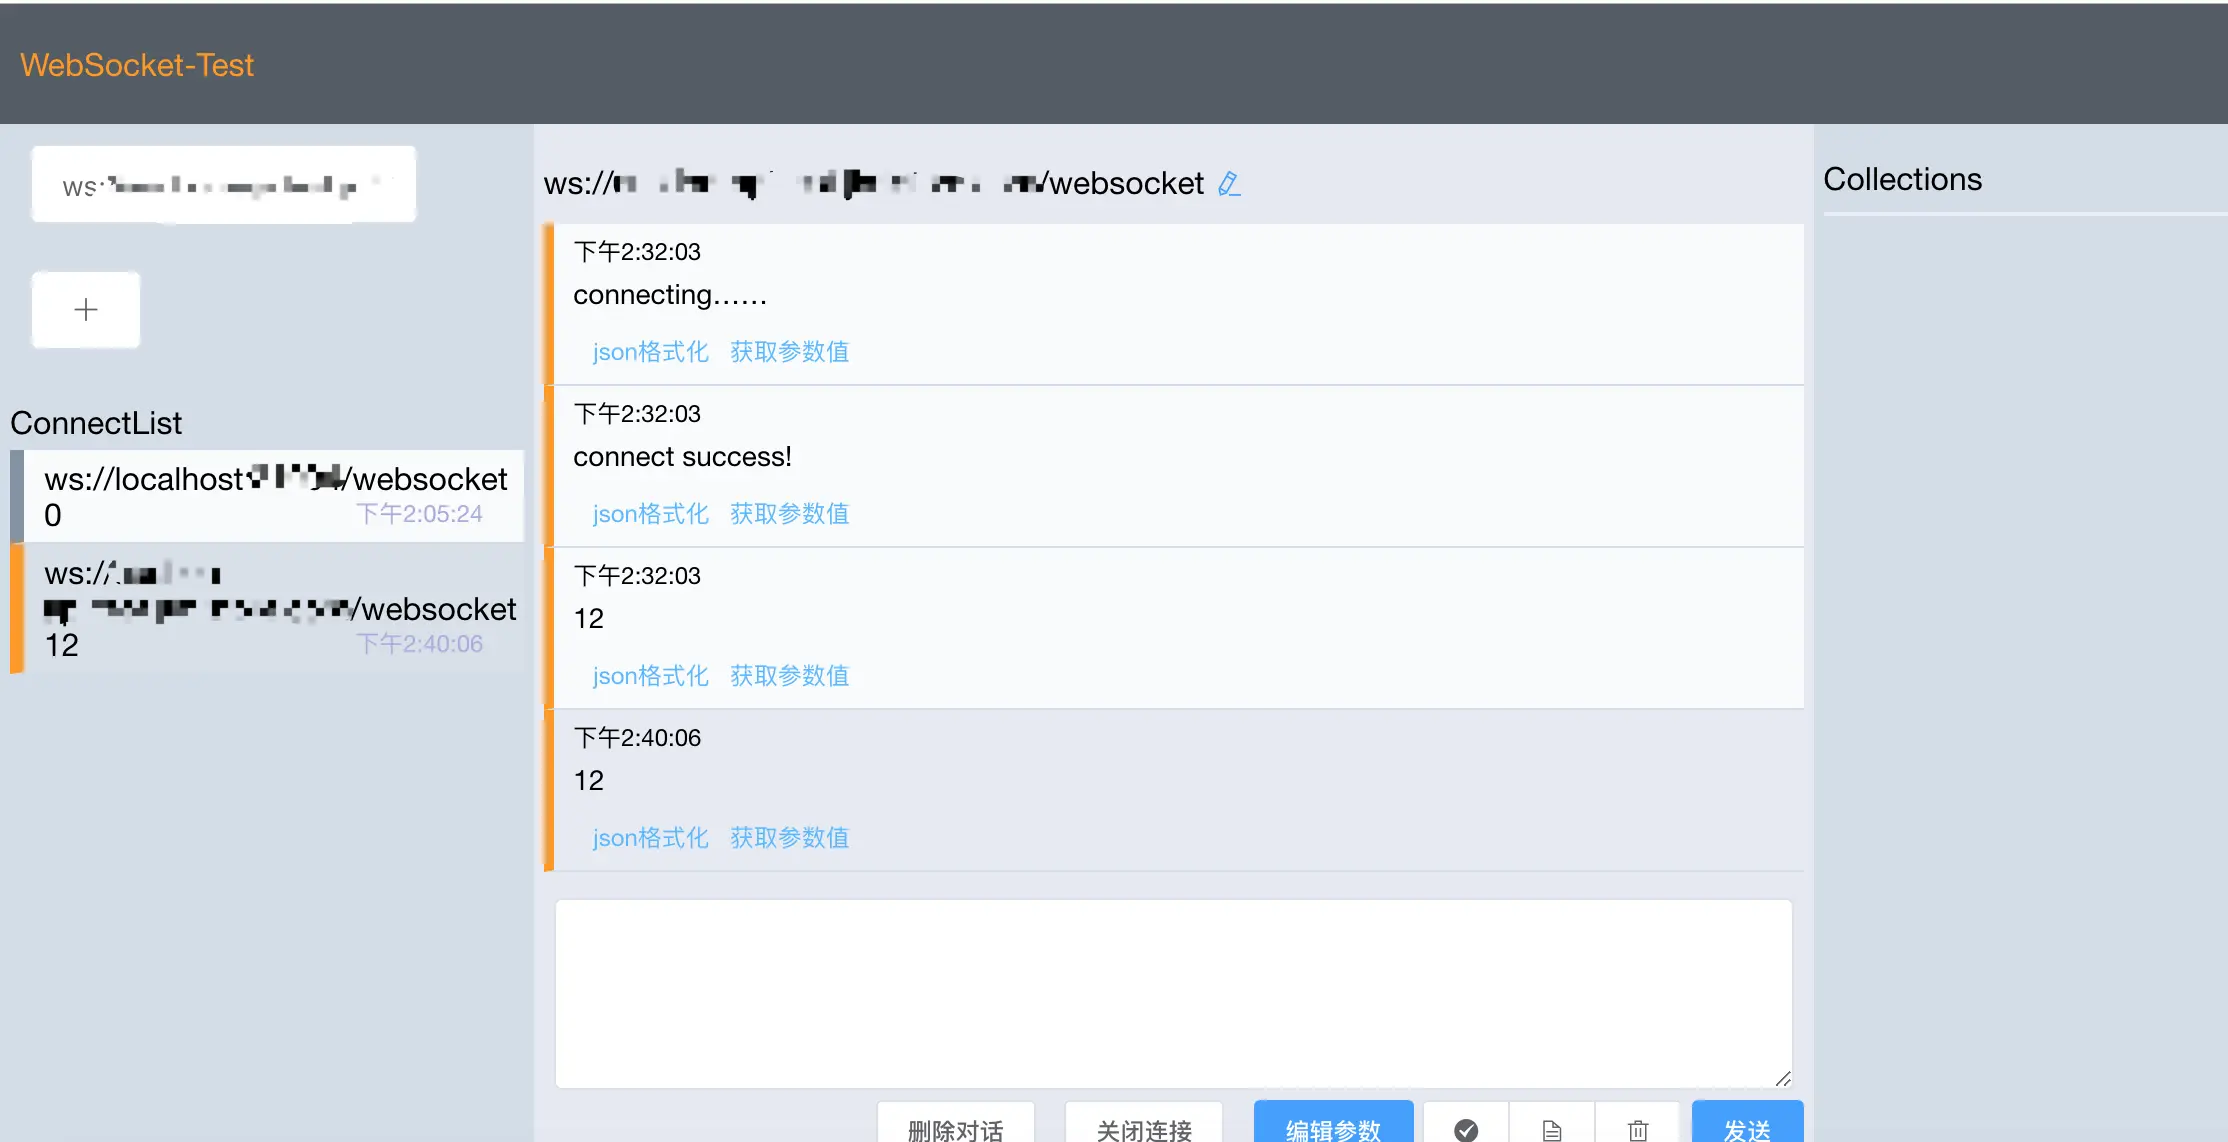
Task: Select the localhost websocket connection entry
Action: click(270, 496)
